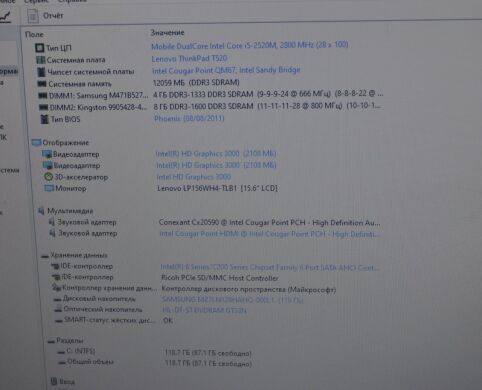The height and width of the screenshot is (390, 482).
Task: Select the Тип ЦП row label
Action: (x=59, y=48)
